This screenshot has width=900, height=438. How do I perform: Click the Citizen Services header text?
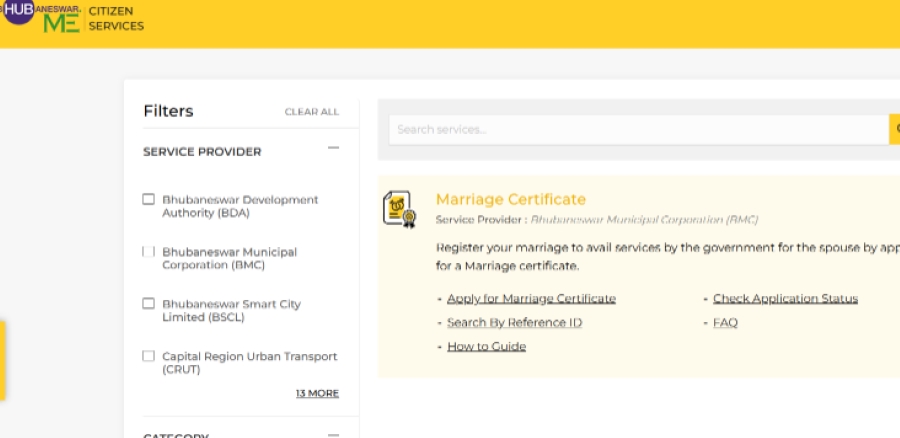(116, 18)
